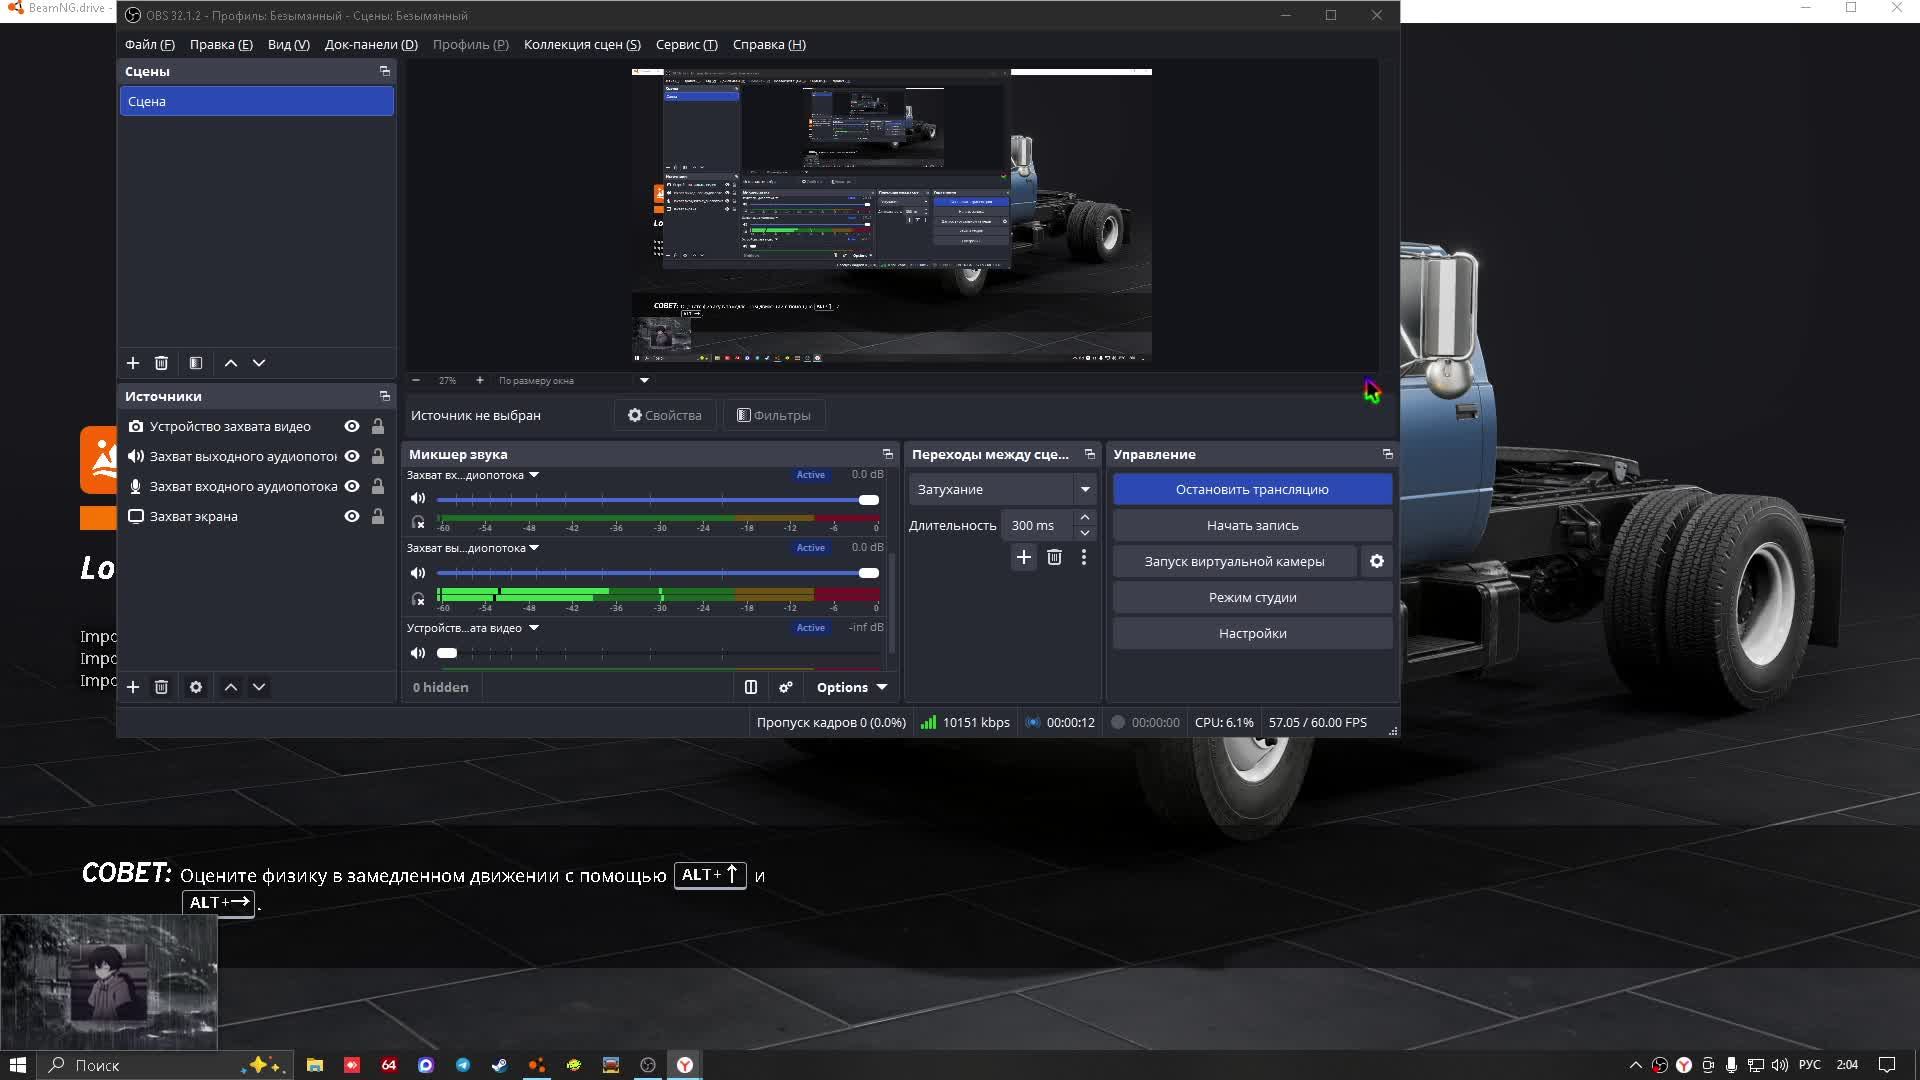
Task: Move source up in Sources panel
Action: (x=231, y=687)
